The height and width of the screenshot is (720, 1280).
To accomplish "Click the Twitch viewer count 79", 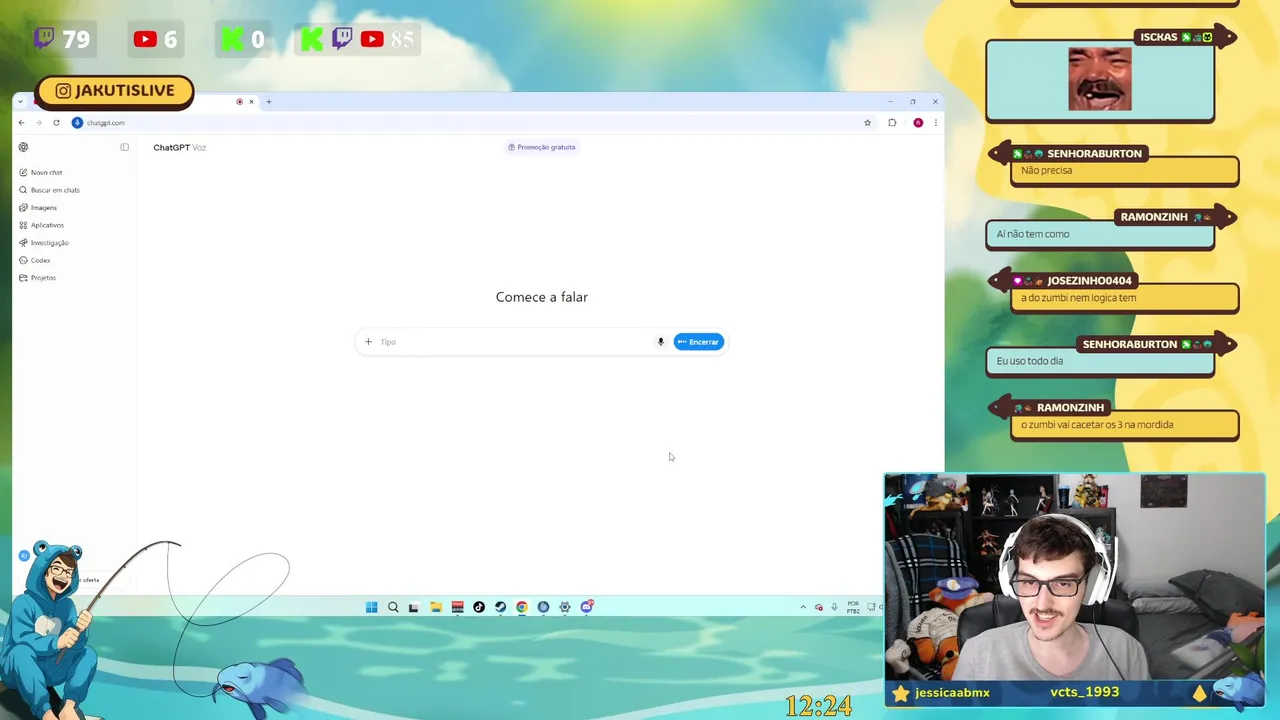I will click(62, 39).
